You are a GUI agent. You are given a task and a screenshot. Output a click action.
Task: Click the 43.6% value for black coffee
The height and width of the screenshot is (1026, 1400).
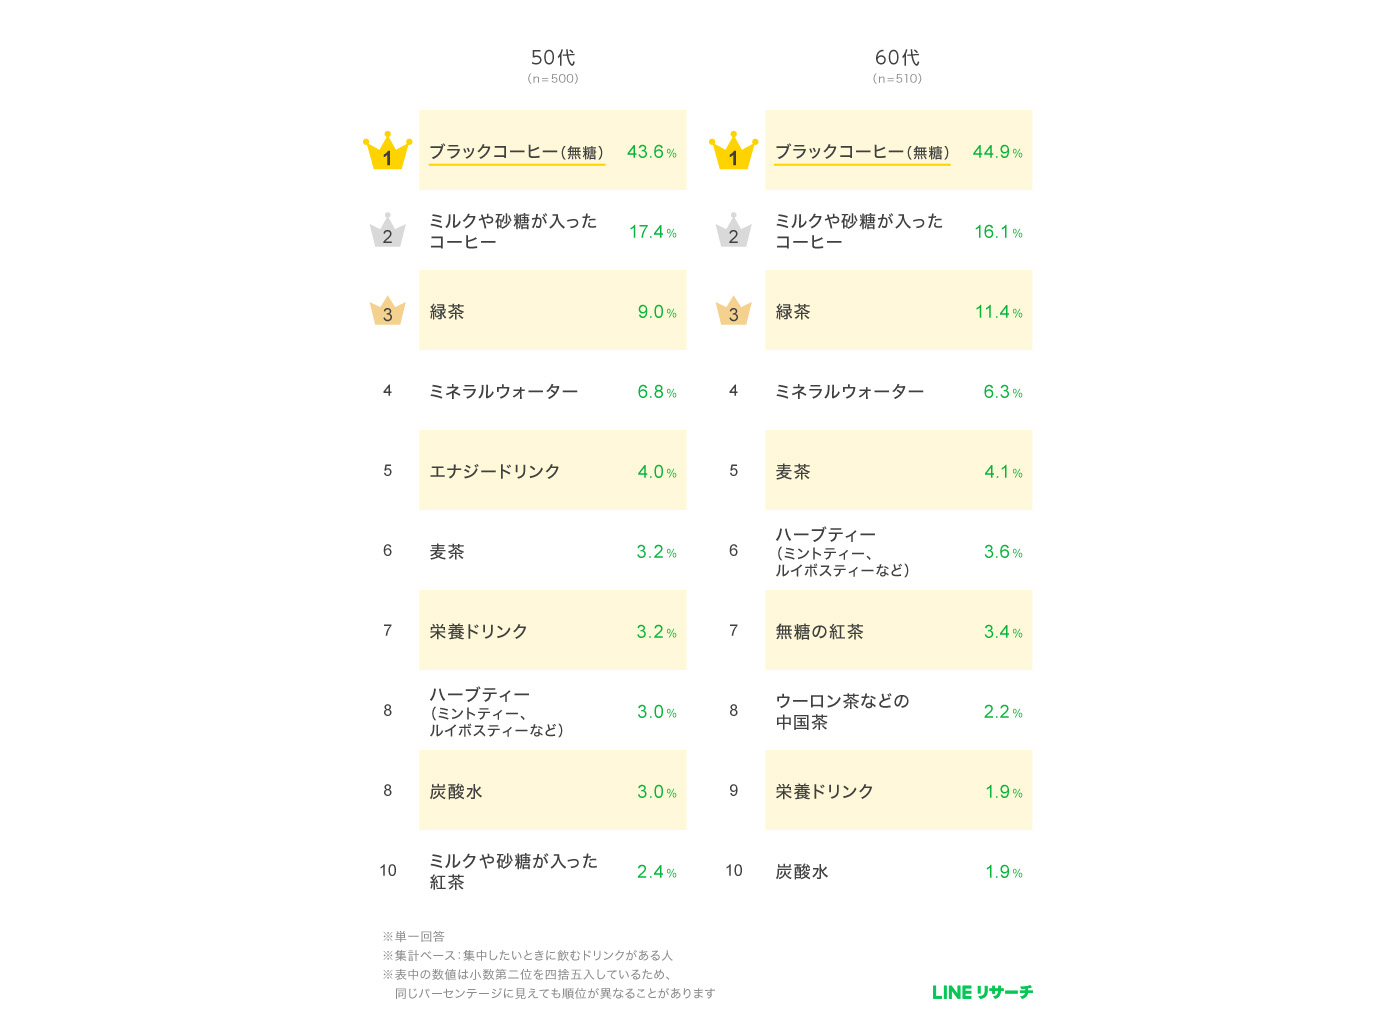[651, 152]
